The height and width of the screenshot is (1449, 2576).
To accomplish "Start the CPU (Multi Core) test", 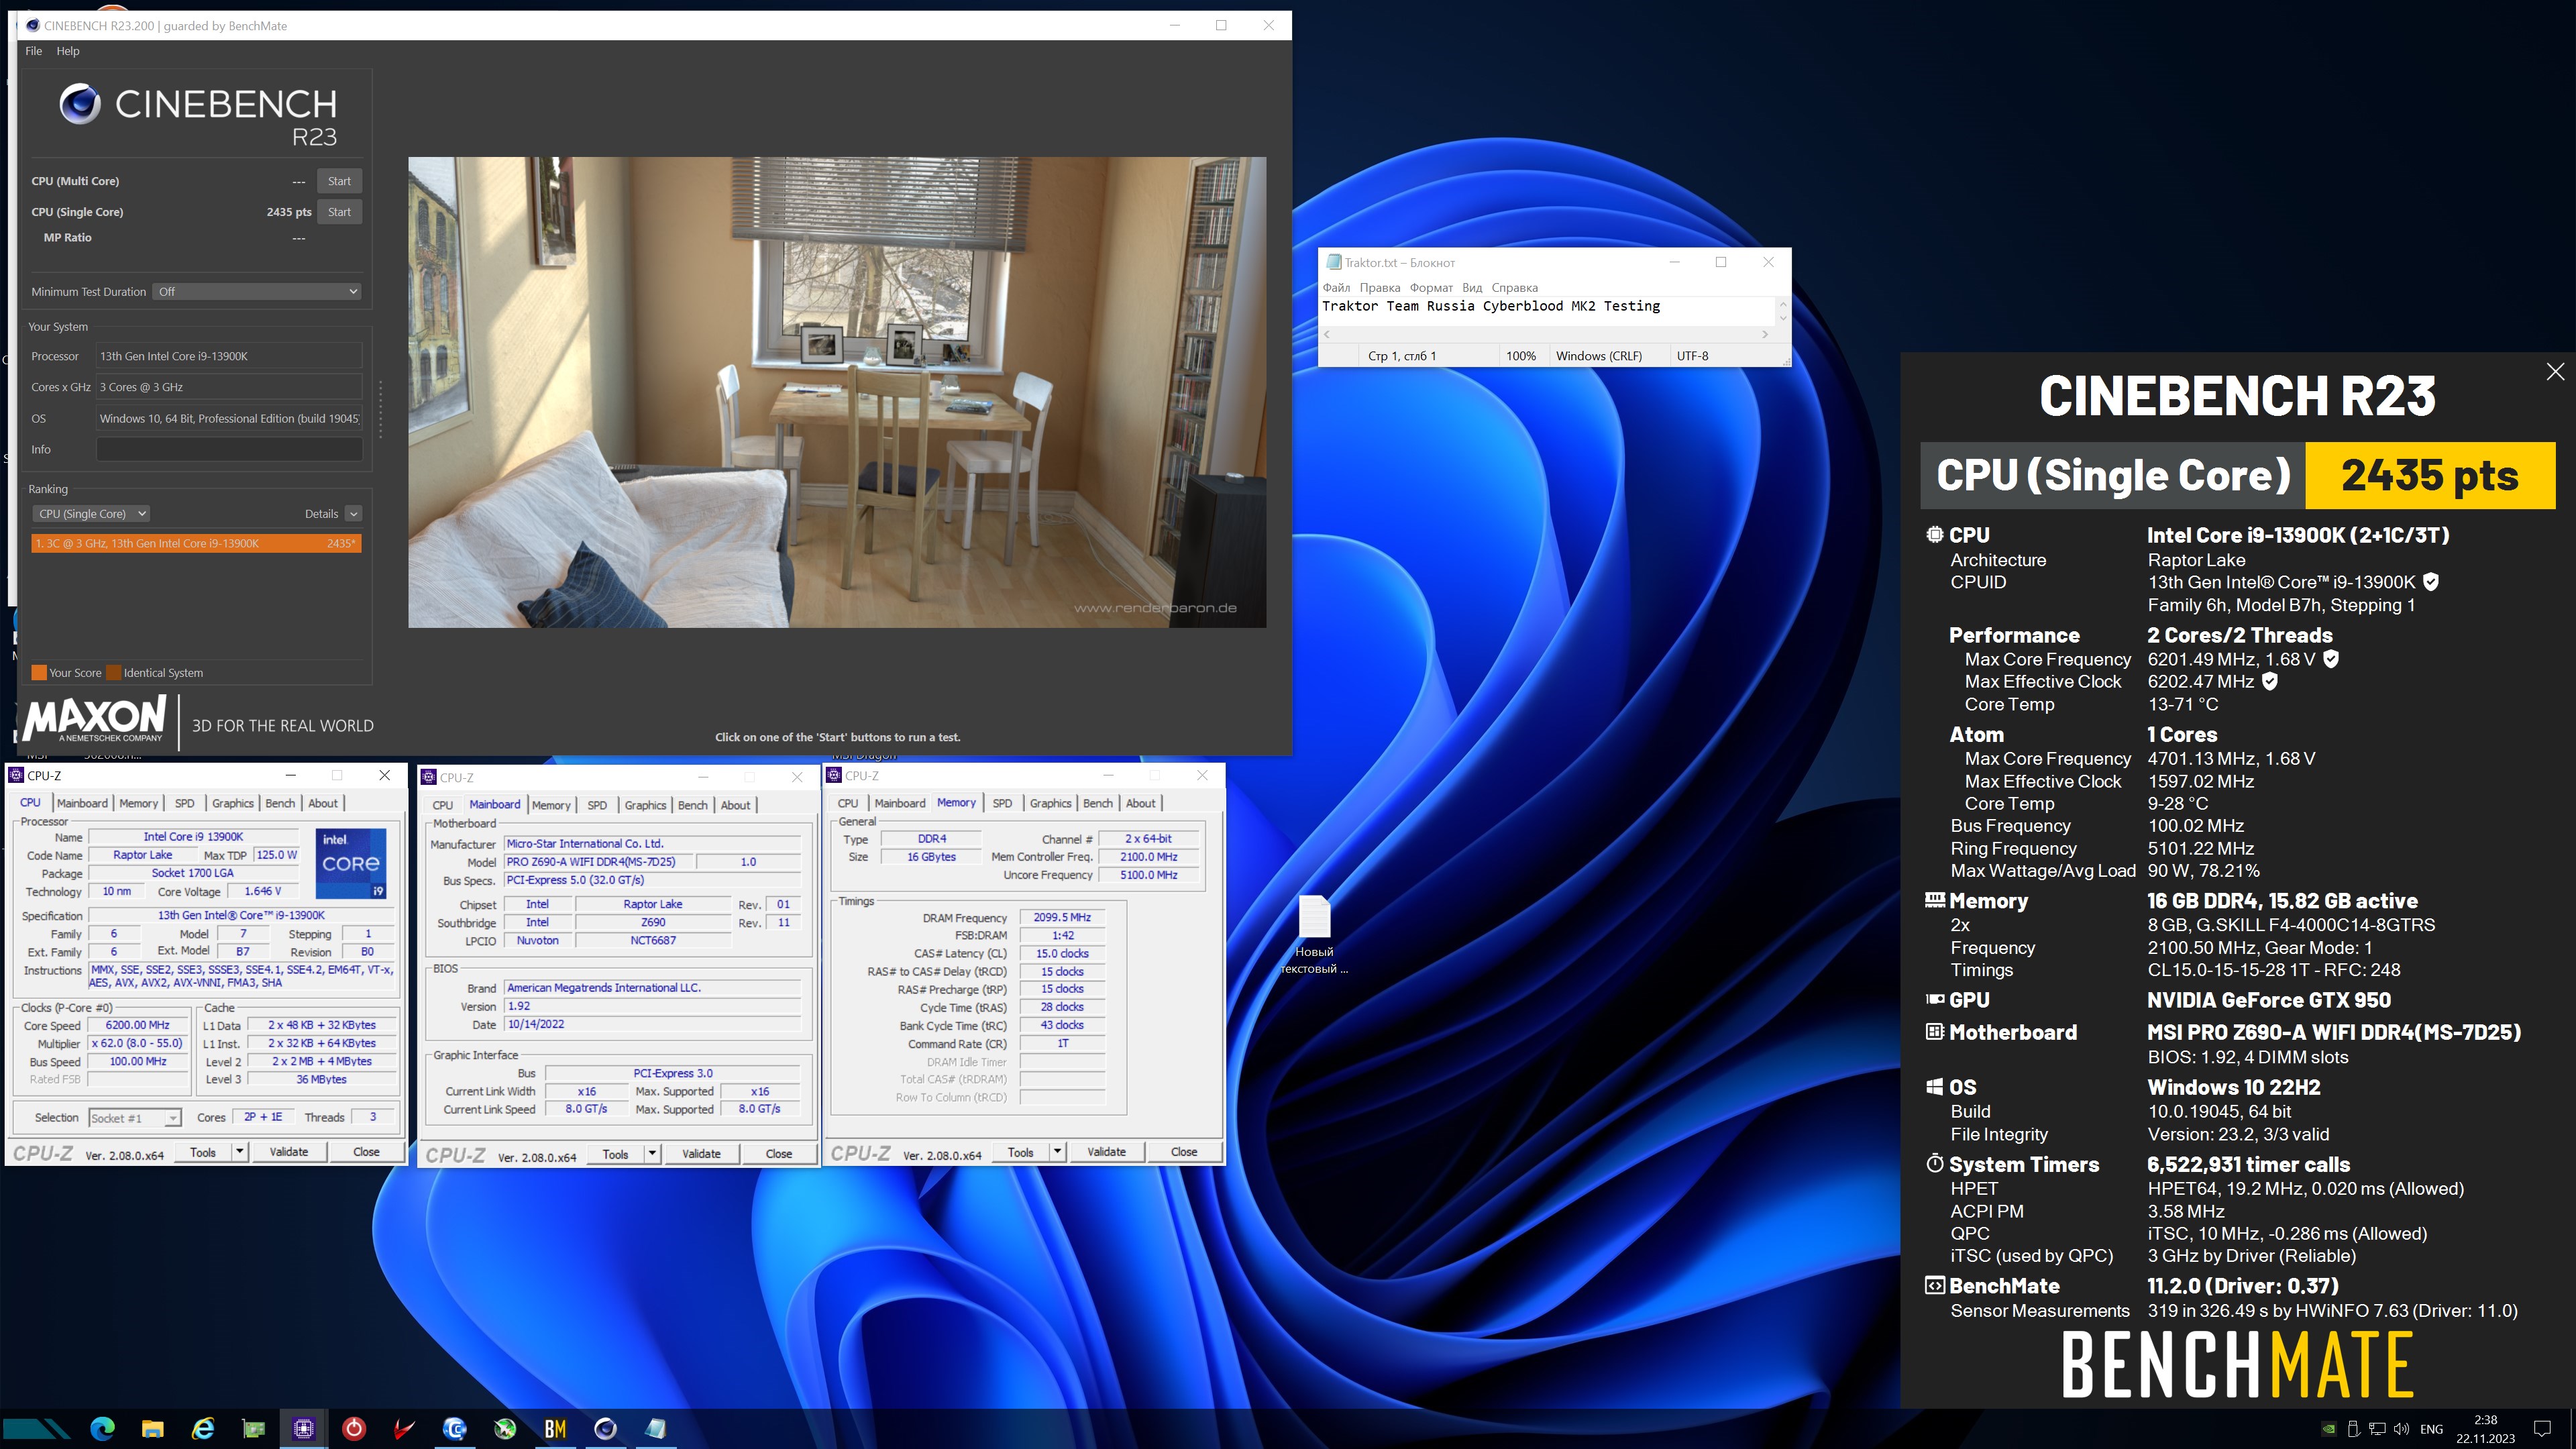I will coord(339,181).
